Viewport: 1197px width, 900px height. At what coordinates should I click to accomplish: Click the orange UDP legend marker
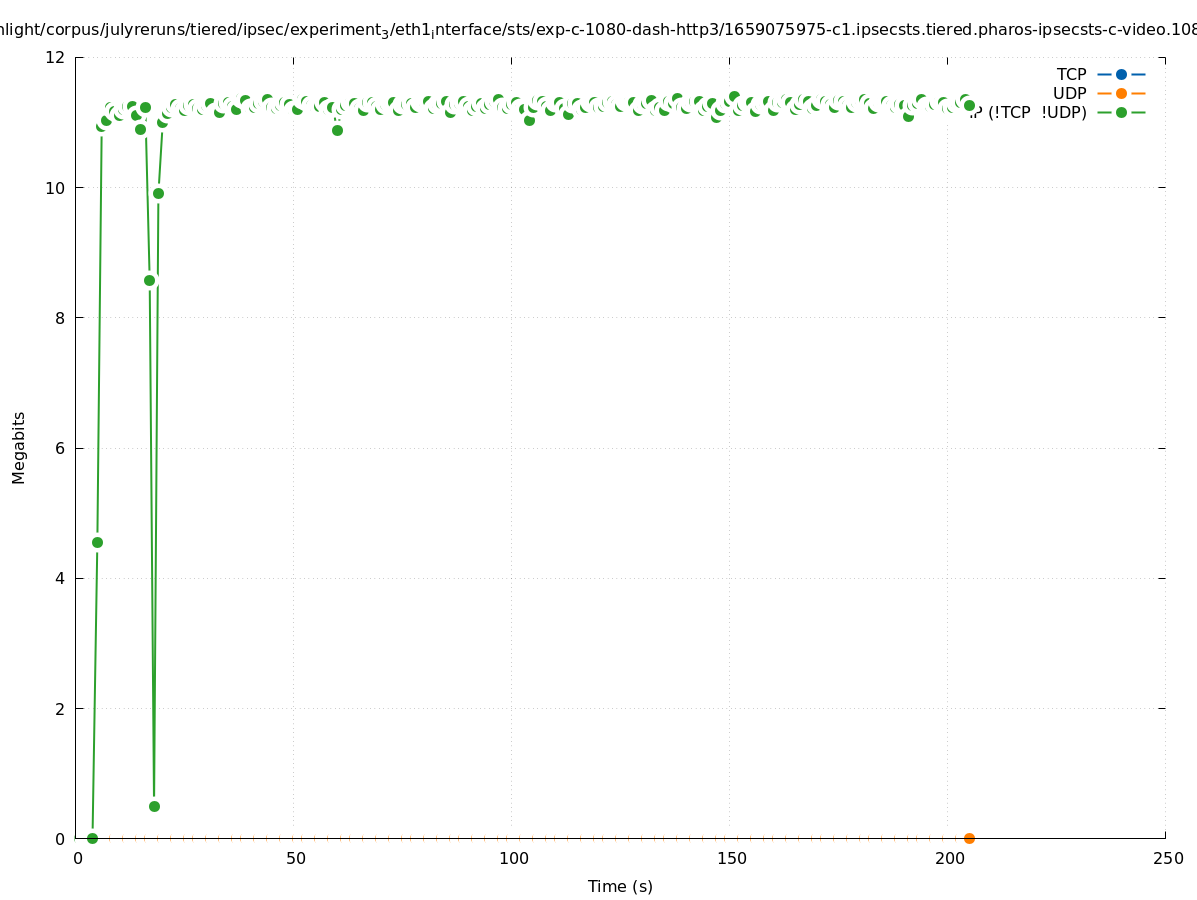coord(1121,93)
